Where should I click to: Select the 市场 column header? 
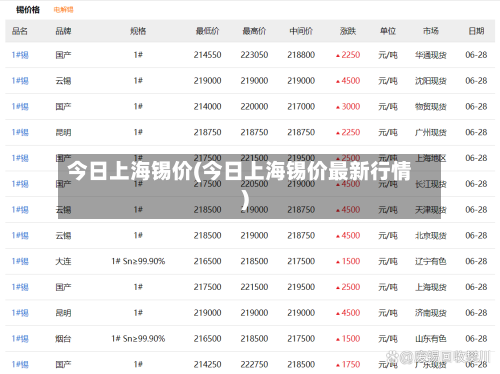(431, 31)
